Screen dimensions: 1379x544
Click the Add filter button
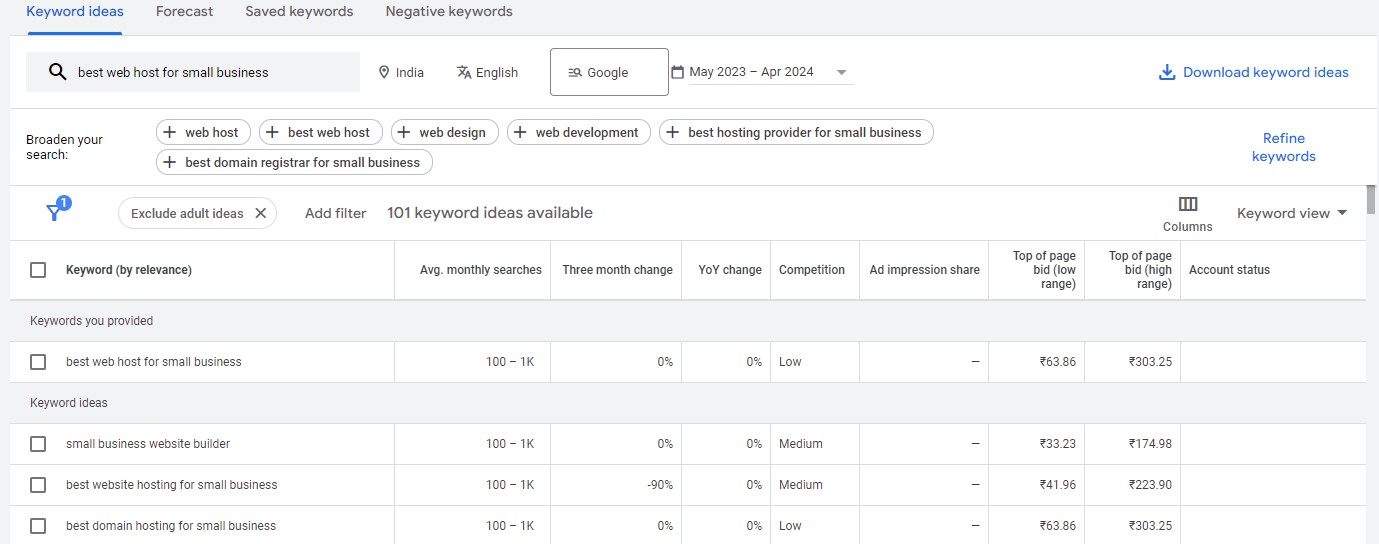click(336, 213)
